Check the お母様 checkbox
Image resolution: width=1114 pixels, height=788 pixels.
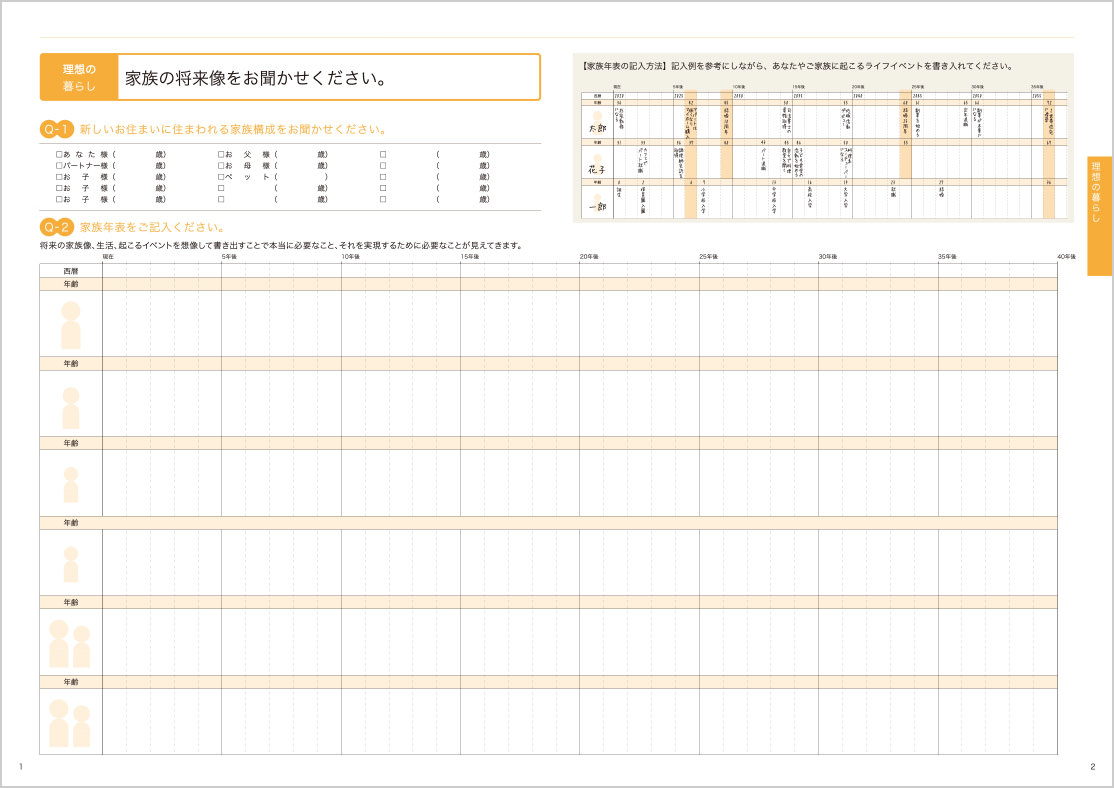[x=221, y=166]
